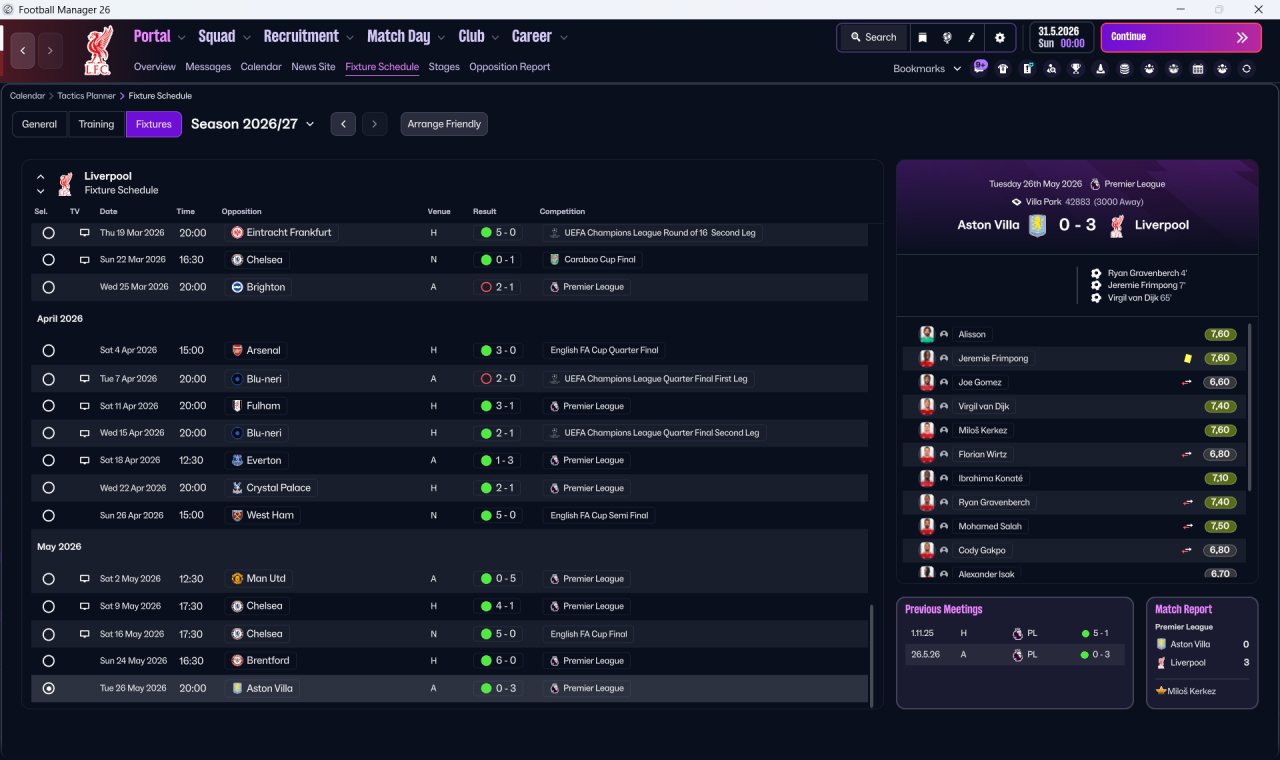Click Mohamed Salah's 7,50 rating badge
1280x760 pixels.
click(1220, 526)
